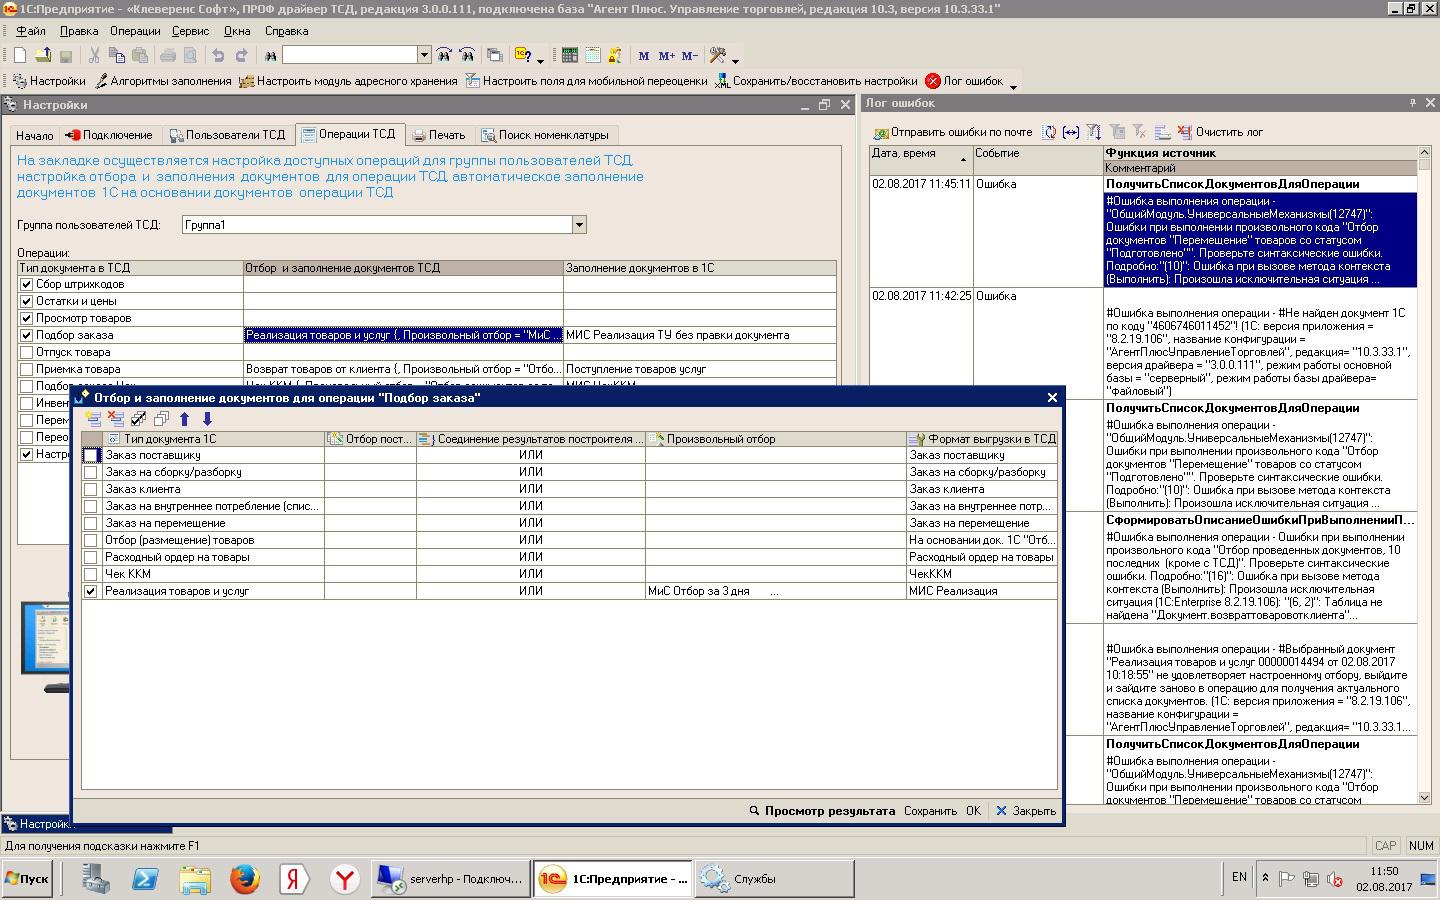Image resolution: width=1440 pixels, height=900 pixels.
Task: Switch to the Печать tab
Action: tap(439, 135)
